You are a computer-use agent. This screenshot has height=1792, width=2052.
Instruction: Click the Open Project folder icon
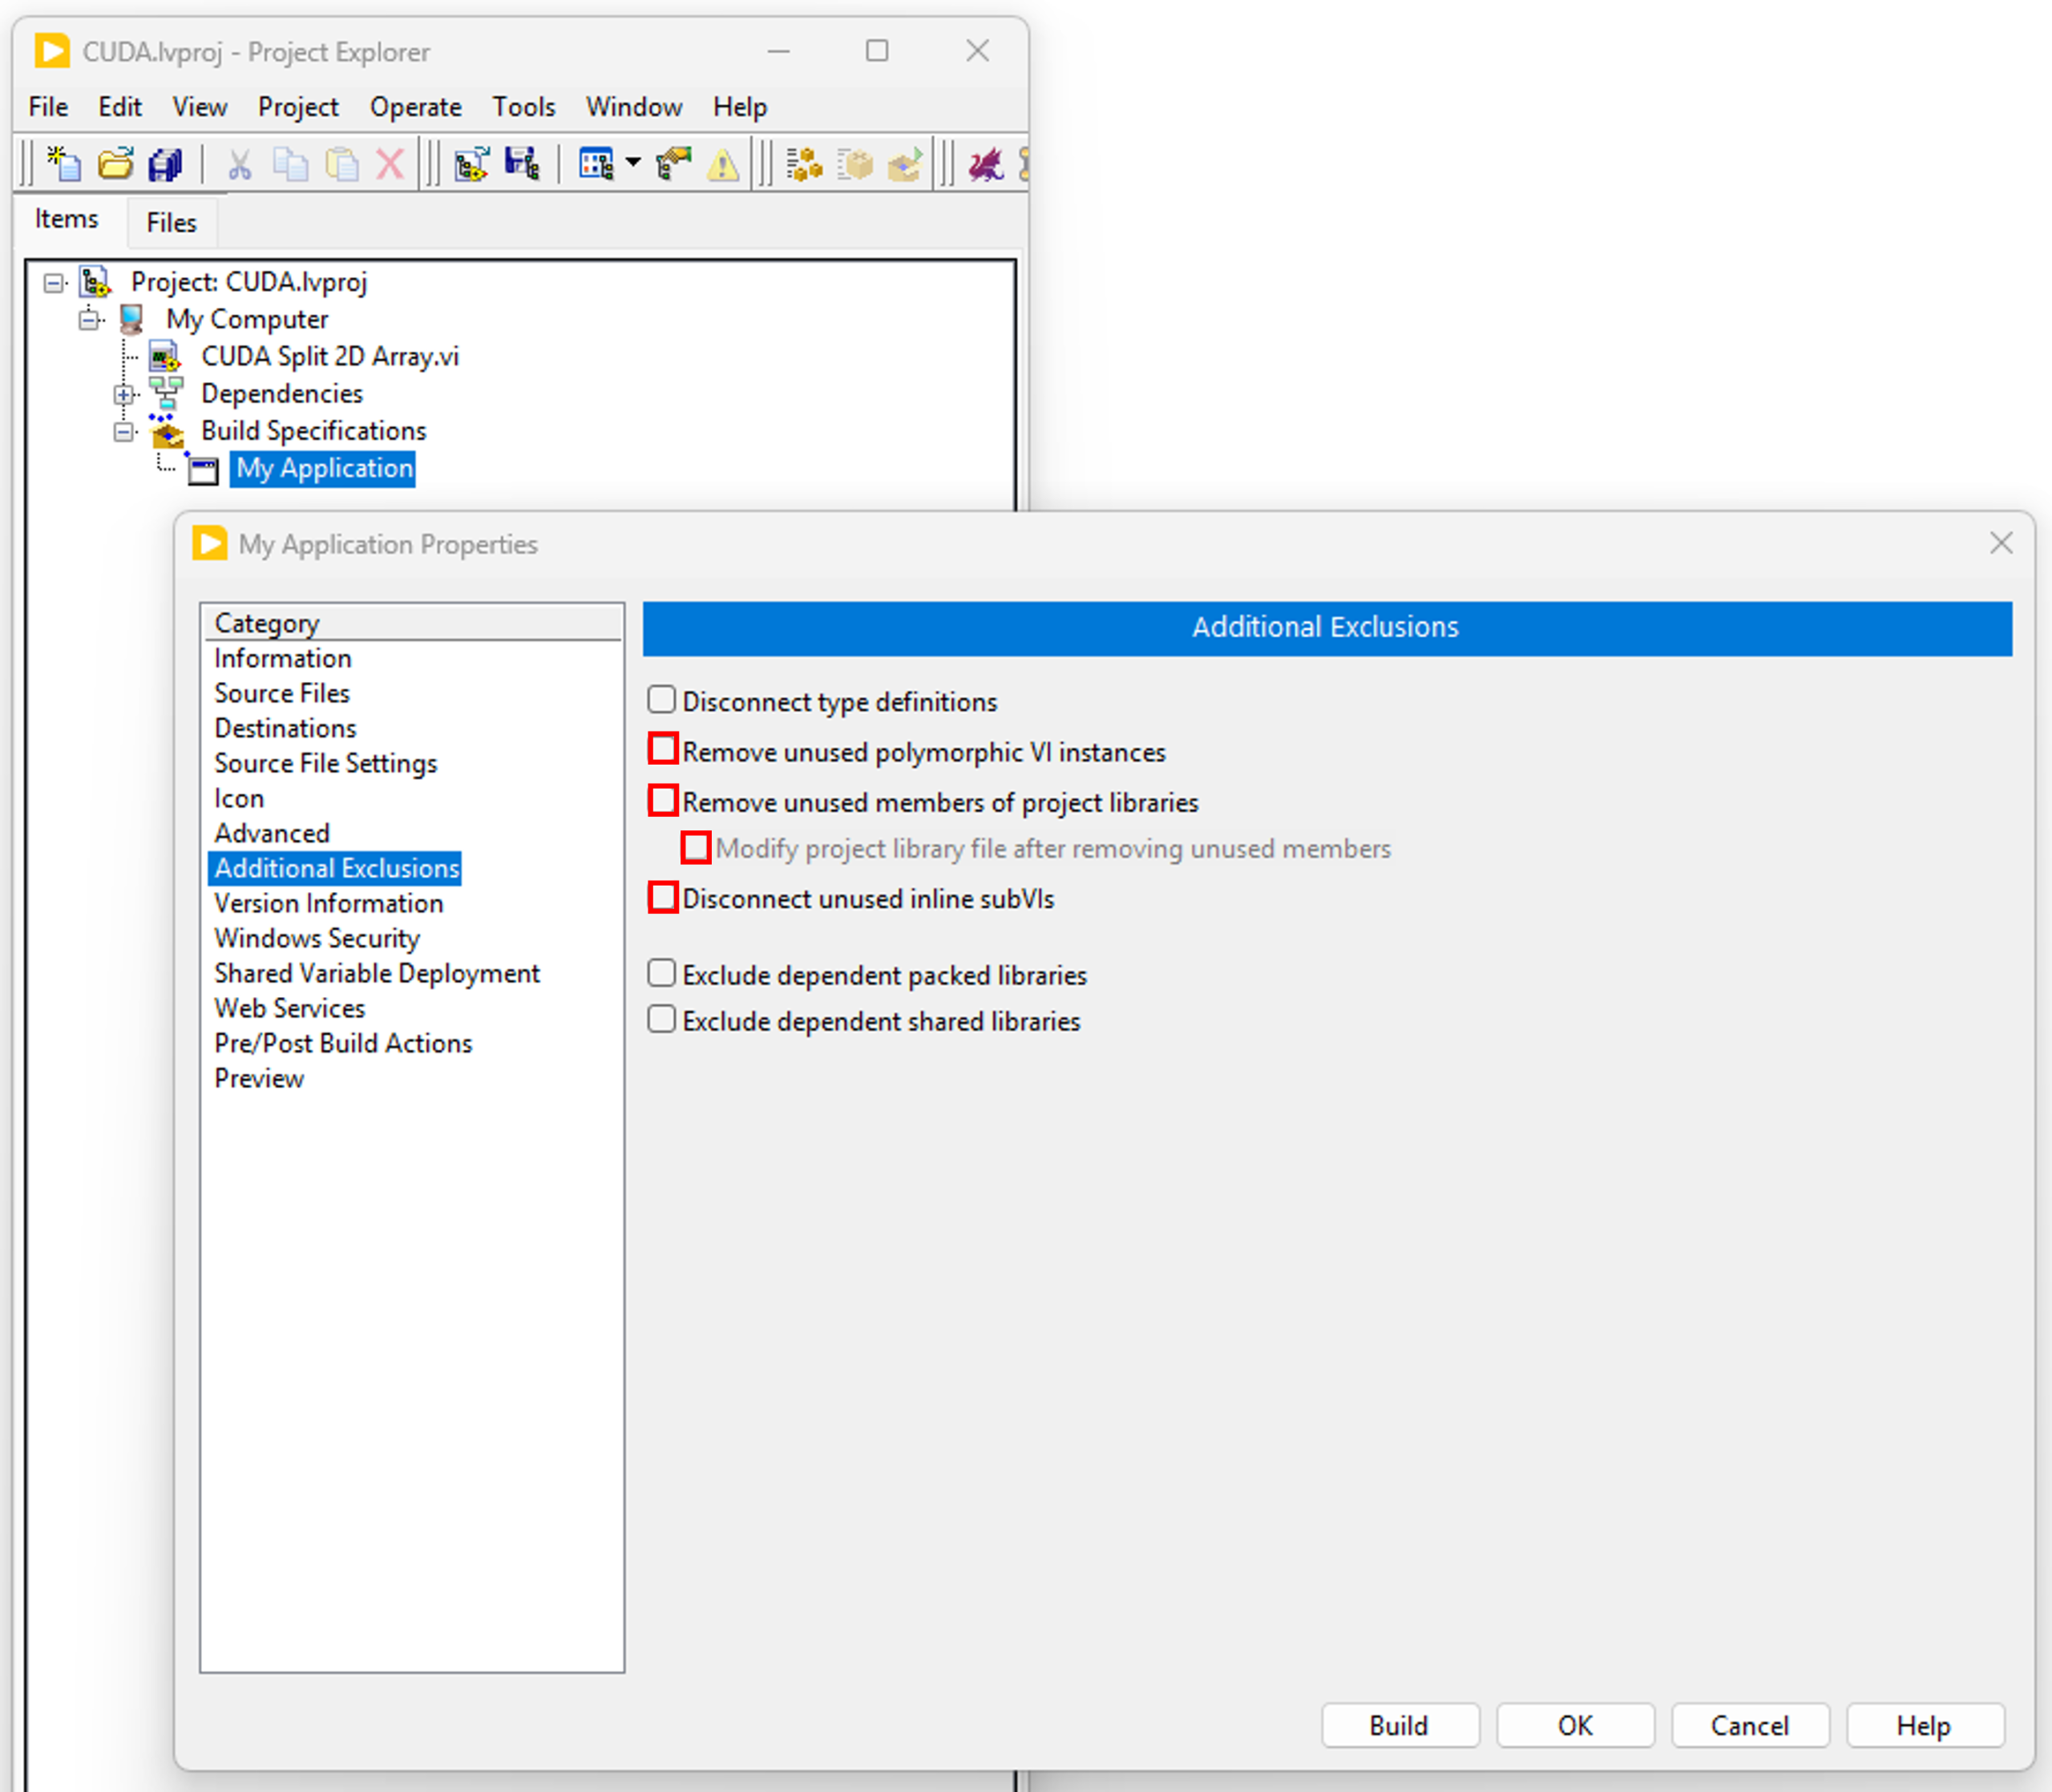pos(116,164)
